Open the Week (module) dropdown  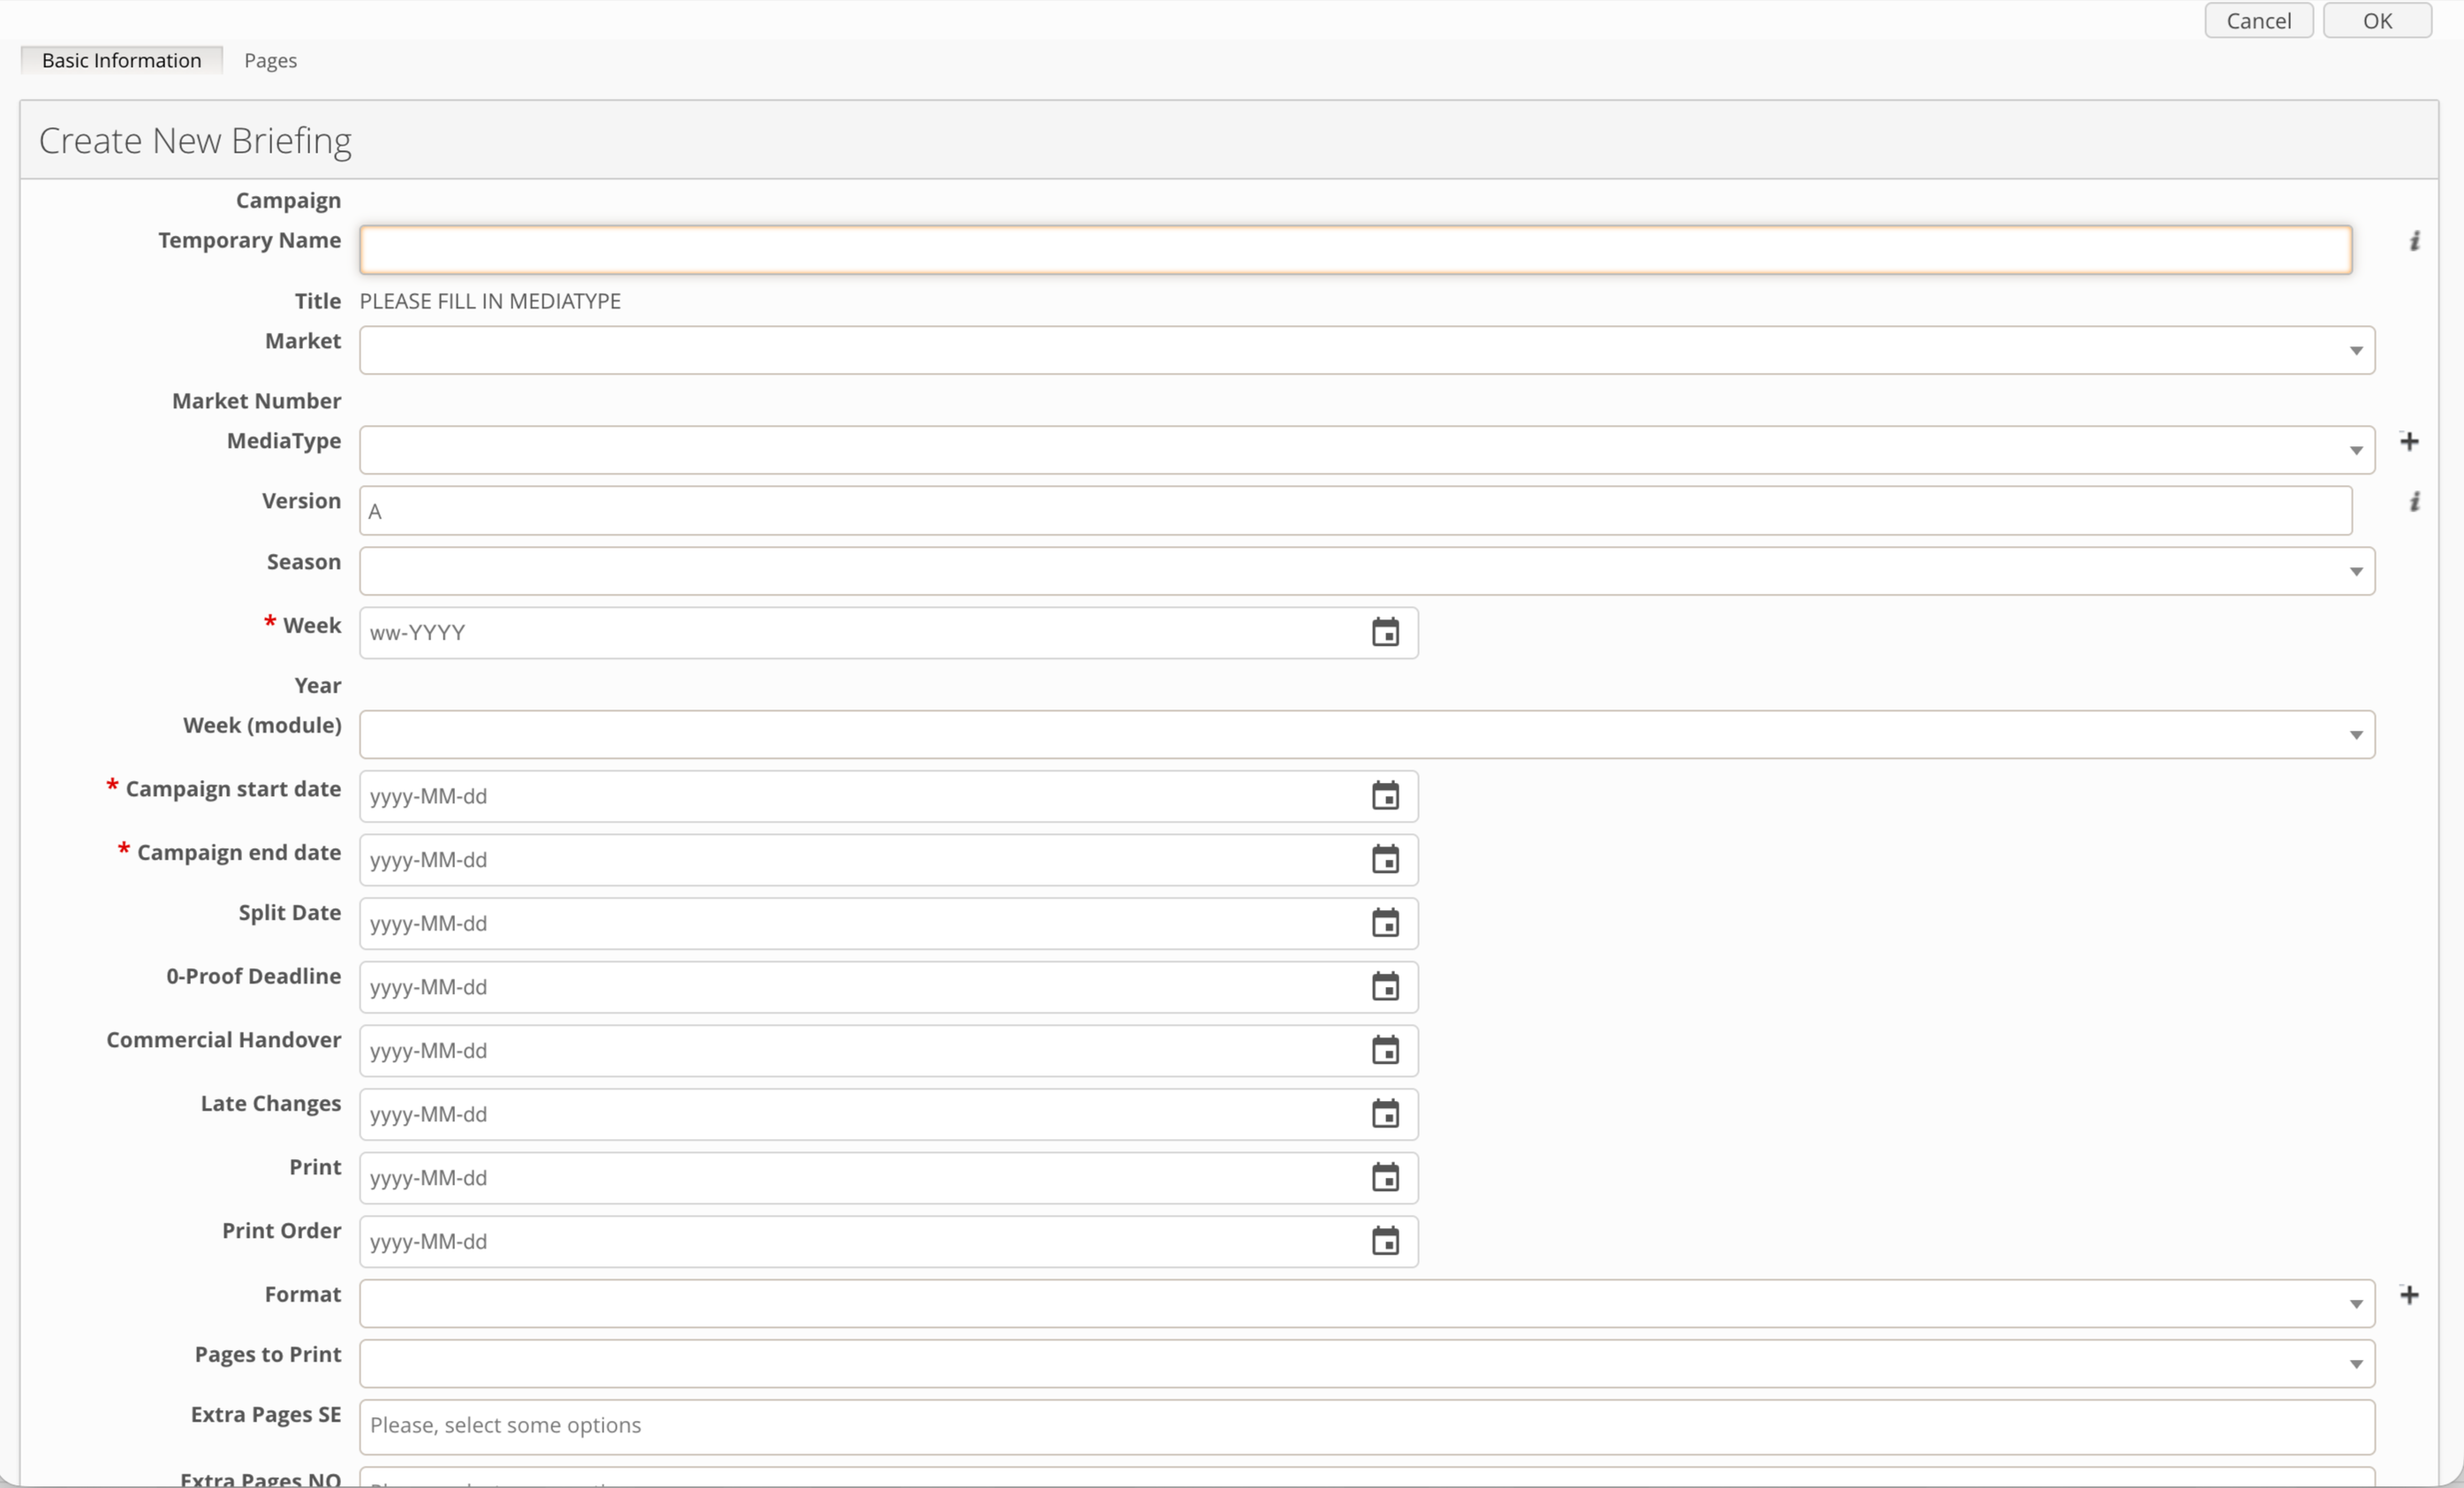(1367, 735)
